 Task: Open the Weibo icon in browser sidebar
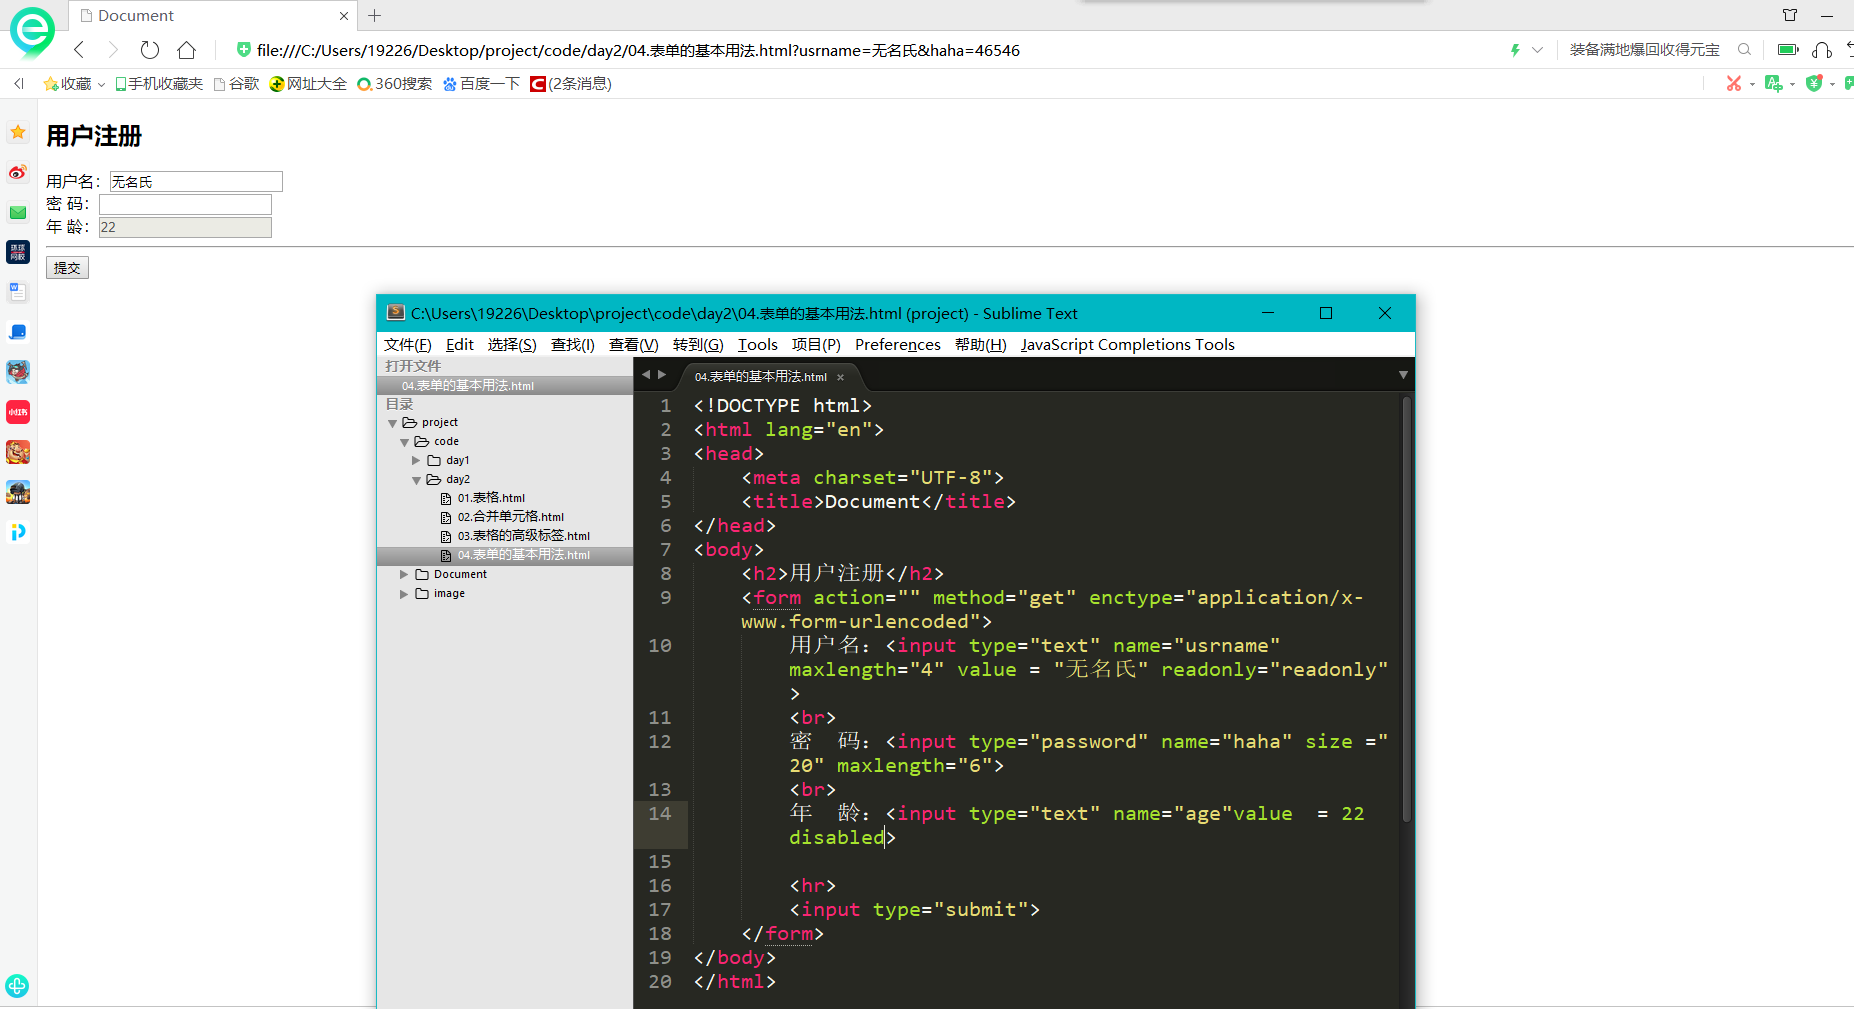(x=18, y=172)
